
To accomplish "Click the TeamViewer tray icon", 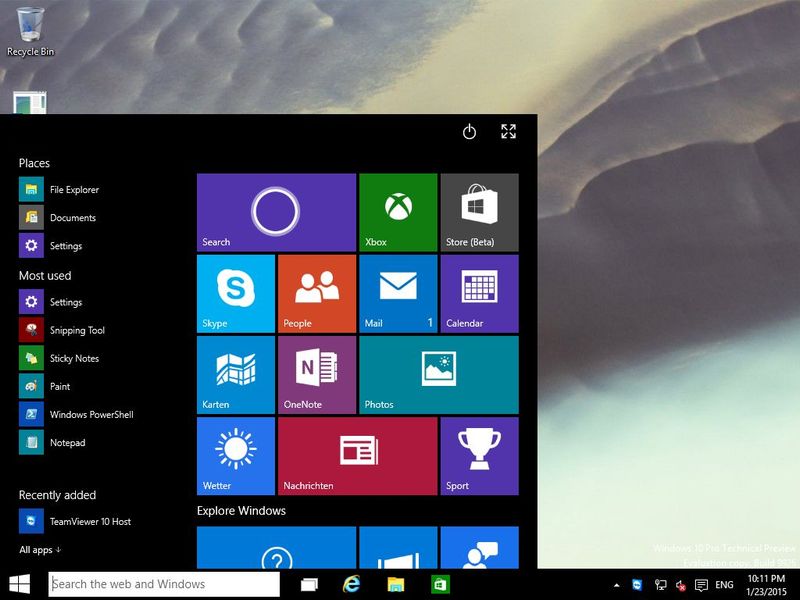I will [x=638, y=585].
